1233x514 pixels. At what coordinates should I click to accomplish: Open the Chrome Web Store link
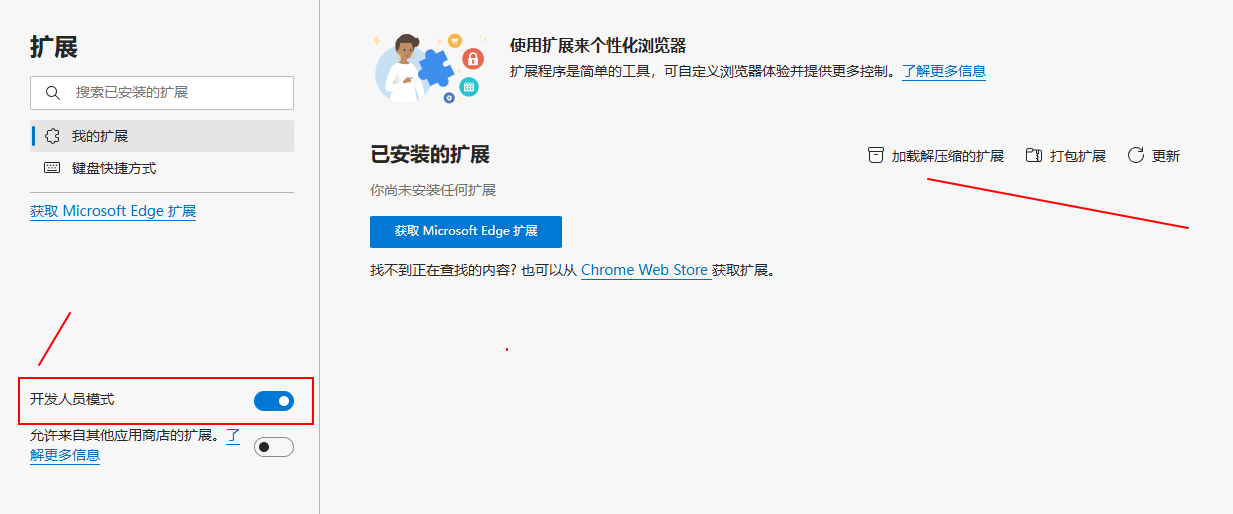coord(645,270)
